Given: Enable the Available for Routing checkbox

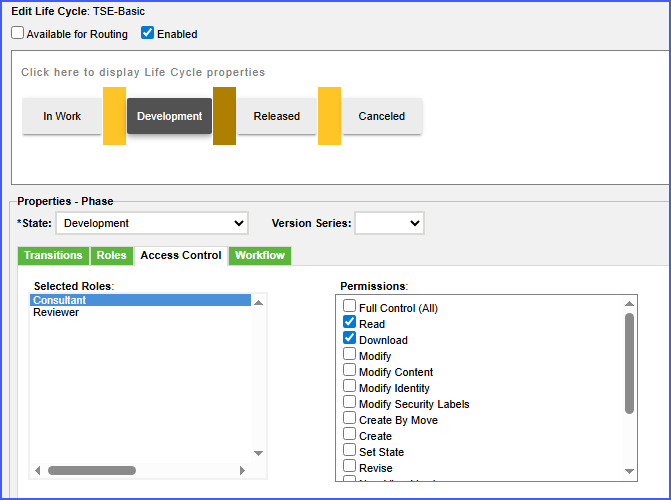Looking at the screenshot, I should (x=18, y=33).
